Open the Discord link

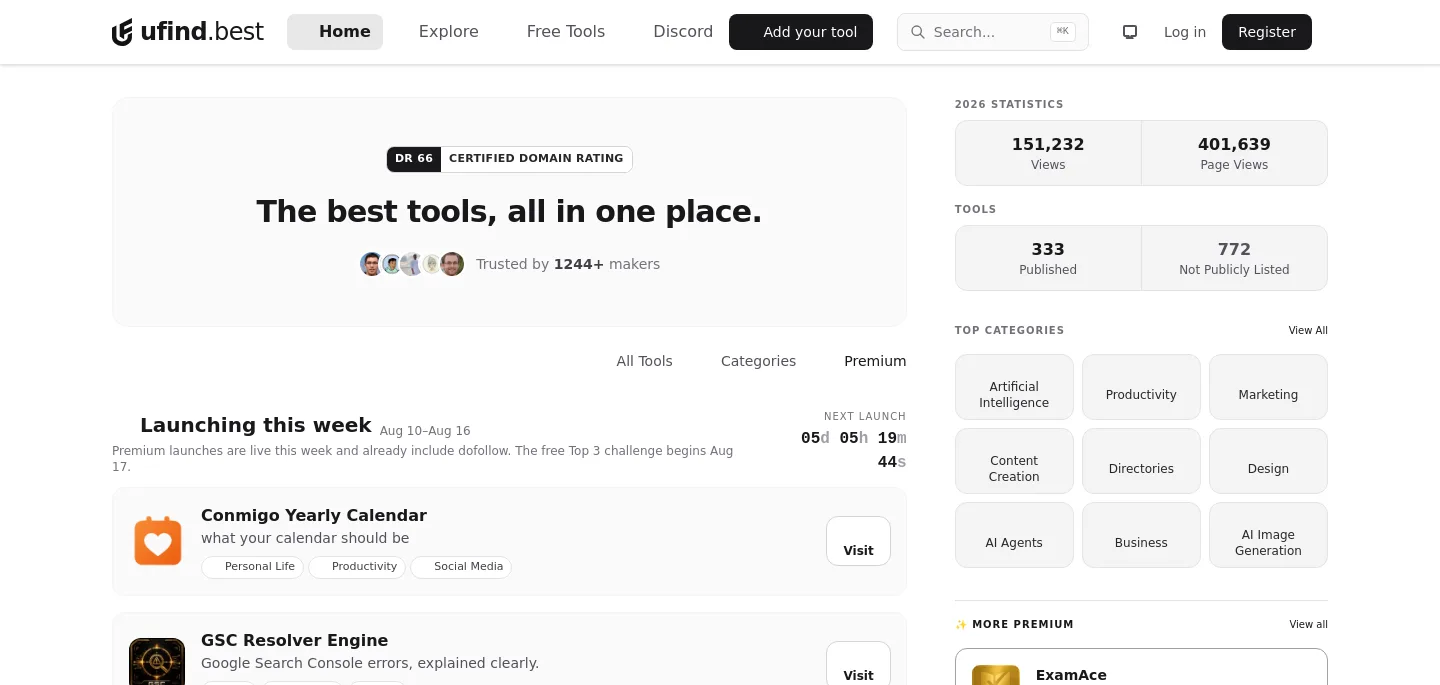[683, 32]
